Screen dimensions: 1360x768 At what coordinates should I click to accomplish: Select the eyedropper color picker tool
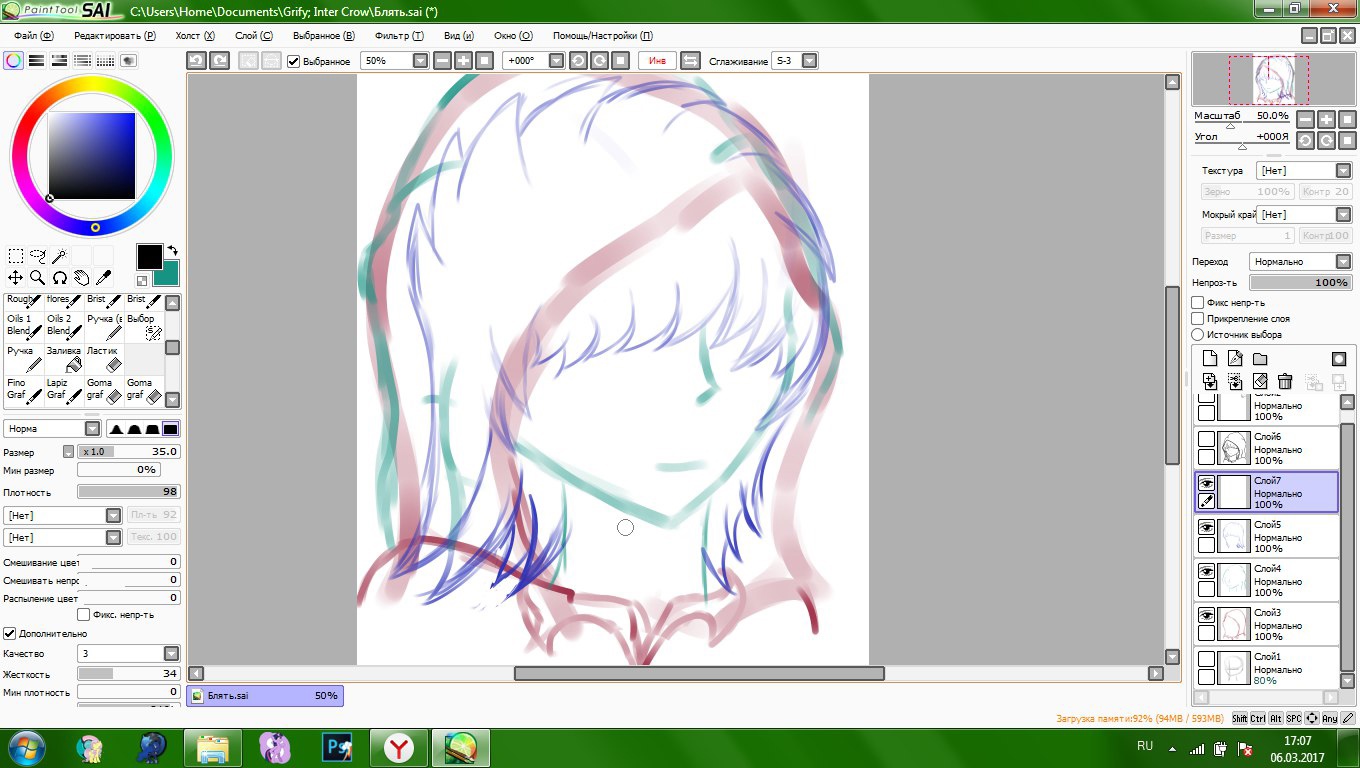point(103,278)
